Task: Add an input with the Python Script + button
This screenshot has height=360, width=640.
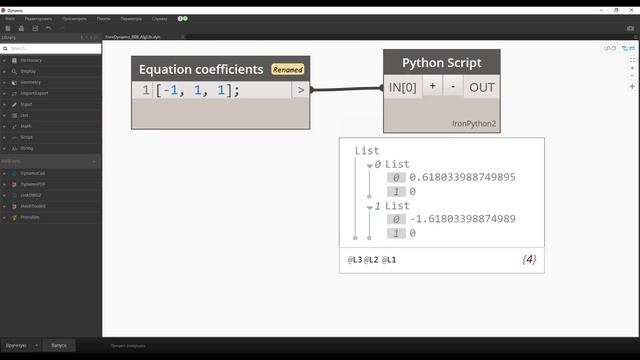Action: point(432,86)
